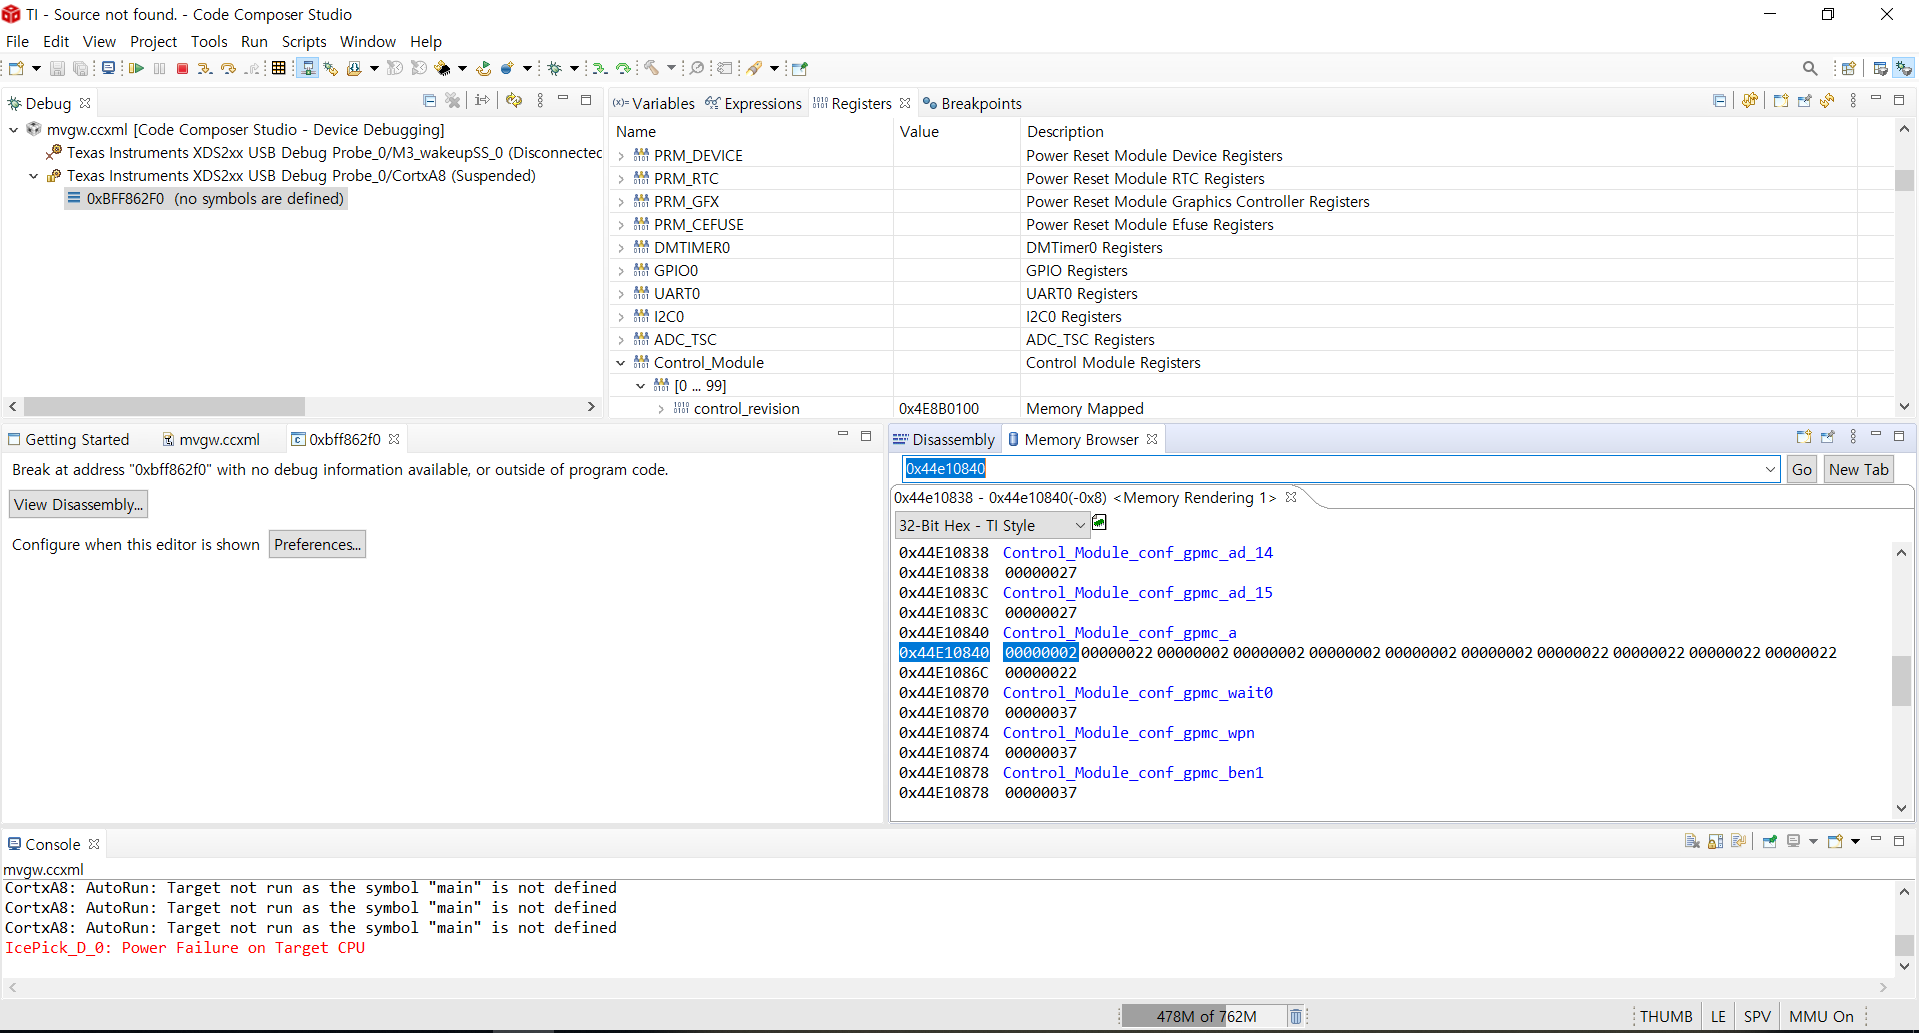Image resolution: width=1919 pixels, height=1033 pixels.
Task: Click the grid icon after step return
Action: click(x=278, y=68)
